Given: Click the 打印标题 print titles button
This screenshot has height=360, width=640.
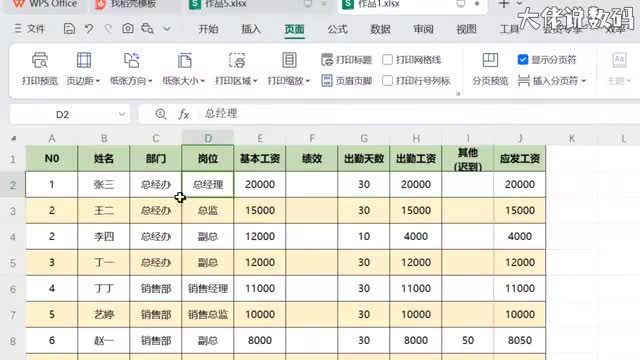Looking at the screenshot, I should click(347, 60).
